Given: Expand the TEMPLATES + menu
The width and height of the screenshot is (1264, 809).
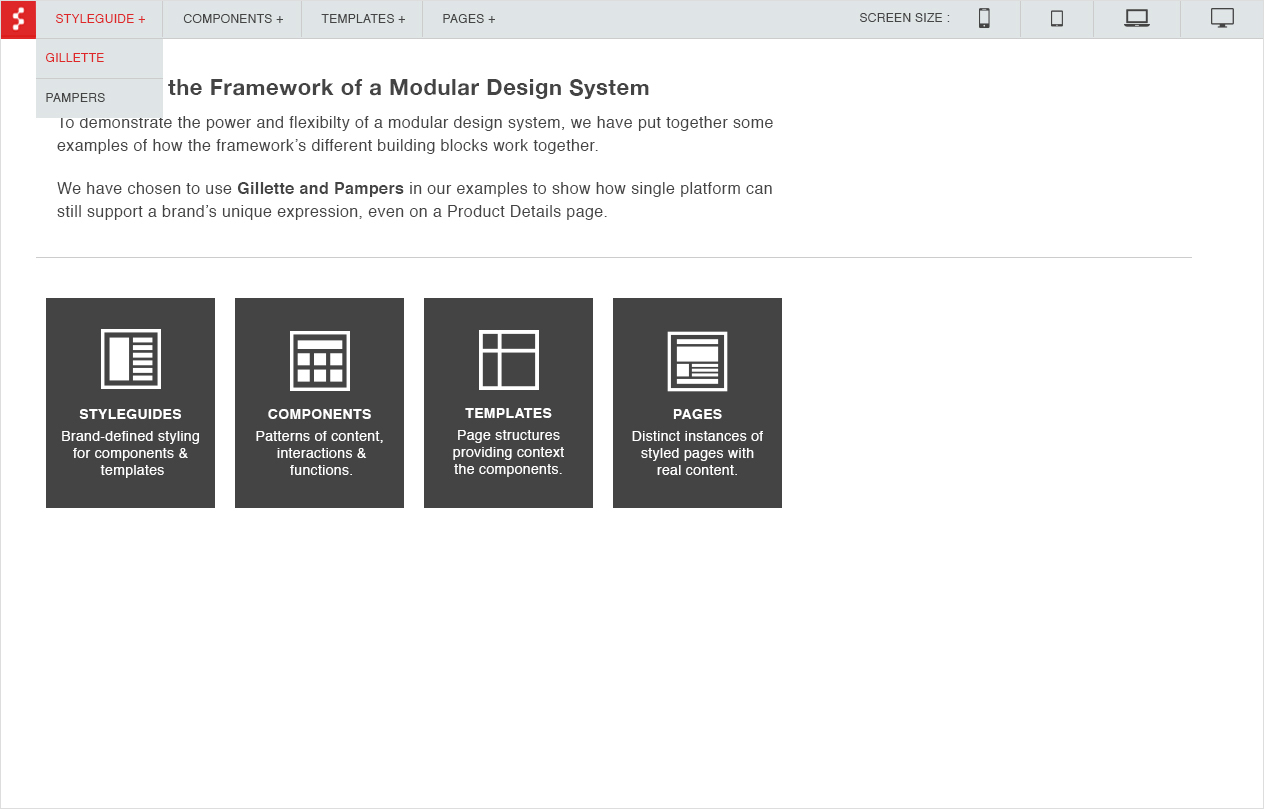Looking at the screenshot, I should tap(363, 19).
